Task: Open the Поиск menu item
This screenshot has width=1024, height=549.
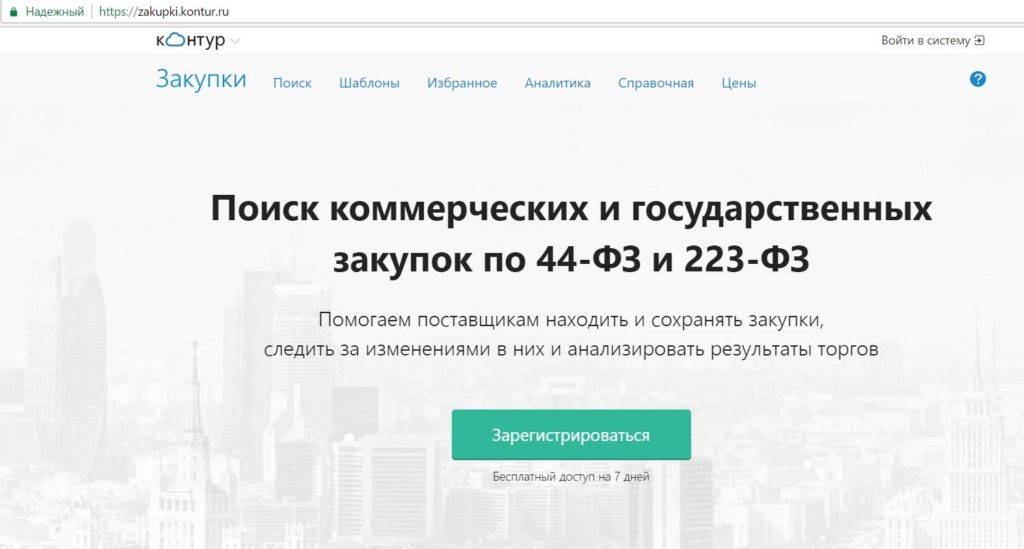Action: [292, 83]
